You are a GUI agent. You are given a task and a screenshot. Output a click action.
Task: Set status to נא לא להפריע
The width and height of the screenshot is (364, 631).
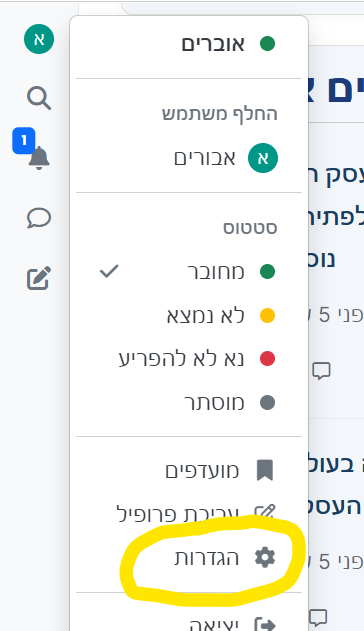click(189, 359)
